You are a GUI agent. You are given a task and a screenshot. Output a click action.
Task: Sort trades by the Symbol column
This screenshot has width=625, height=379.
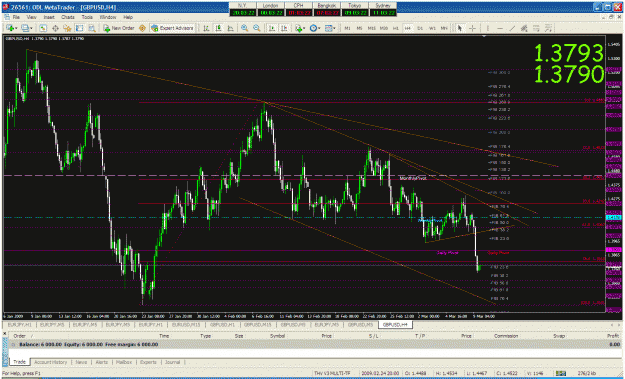[x=277, y=336]
